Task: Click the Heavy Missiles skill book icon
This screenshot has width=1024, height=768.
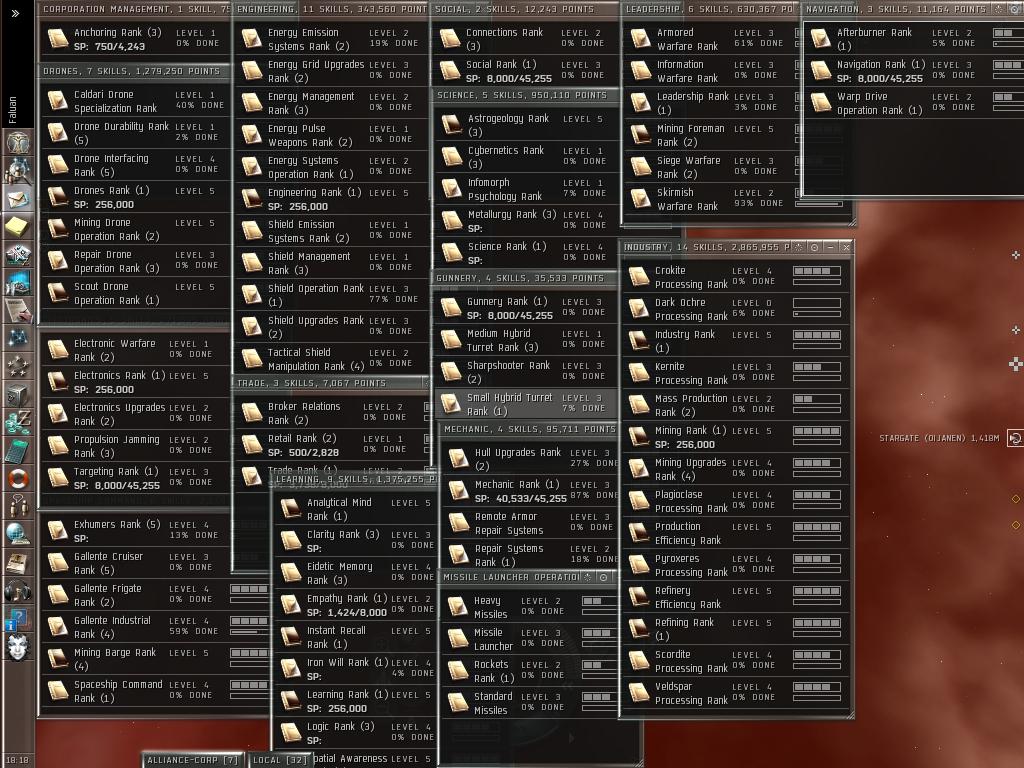Action: pos(458,607)
